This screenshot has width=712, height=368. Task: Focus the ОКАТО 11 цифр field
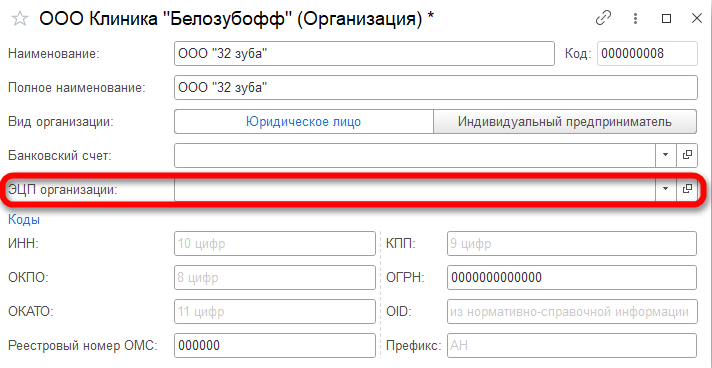(x=275, y=312)
